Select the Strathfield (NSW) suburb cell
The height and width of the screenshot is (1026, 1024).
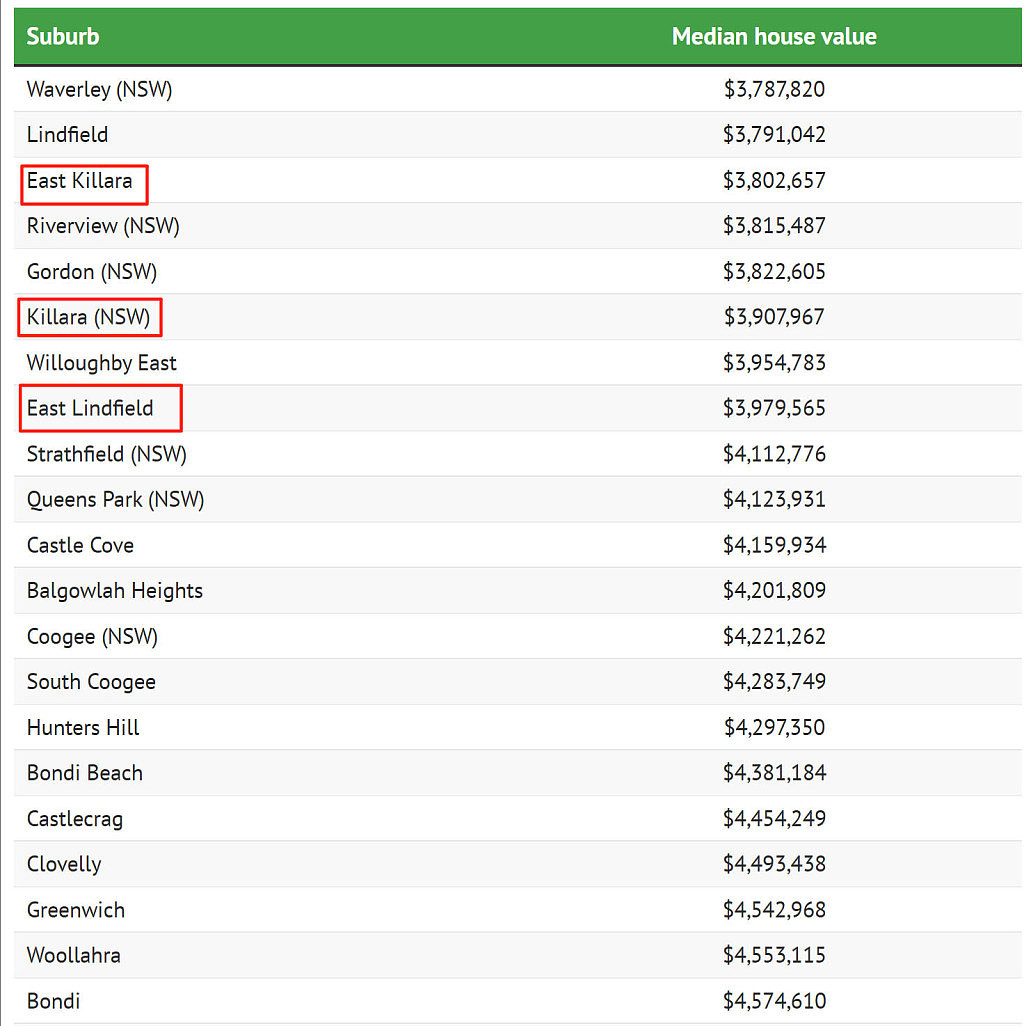pos(107,454)
